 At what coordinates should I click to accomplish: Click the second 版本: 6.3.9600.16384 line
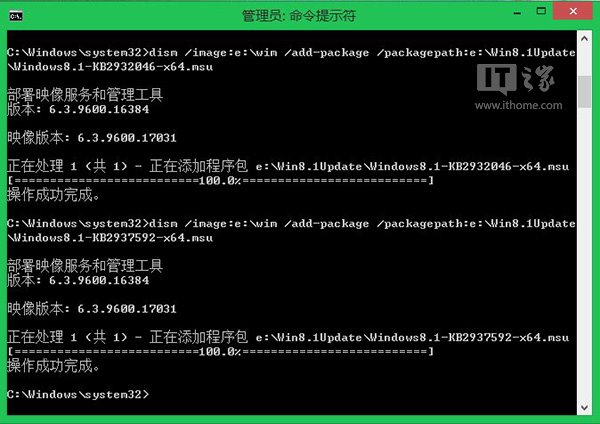coord(78,280)
